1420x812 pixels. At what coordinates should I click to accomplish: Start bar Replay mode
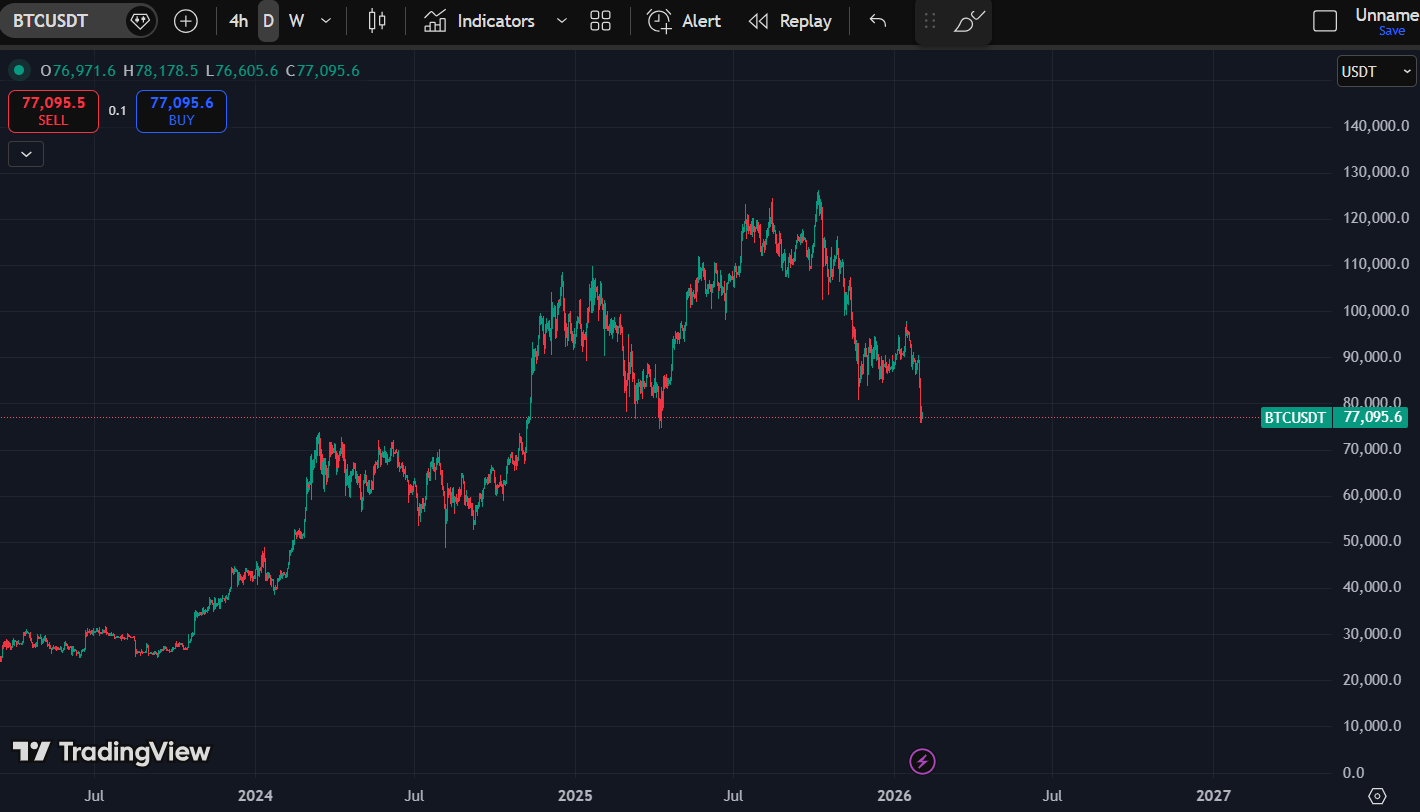pyautogui.click(x=790, y=21)
